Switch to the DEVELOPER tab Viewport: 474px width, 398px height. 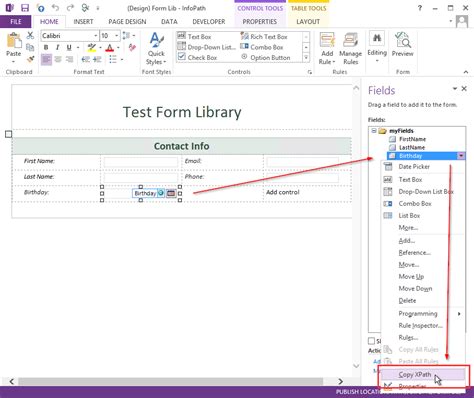point(209,22)
